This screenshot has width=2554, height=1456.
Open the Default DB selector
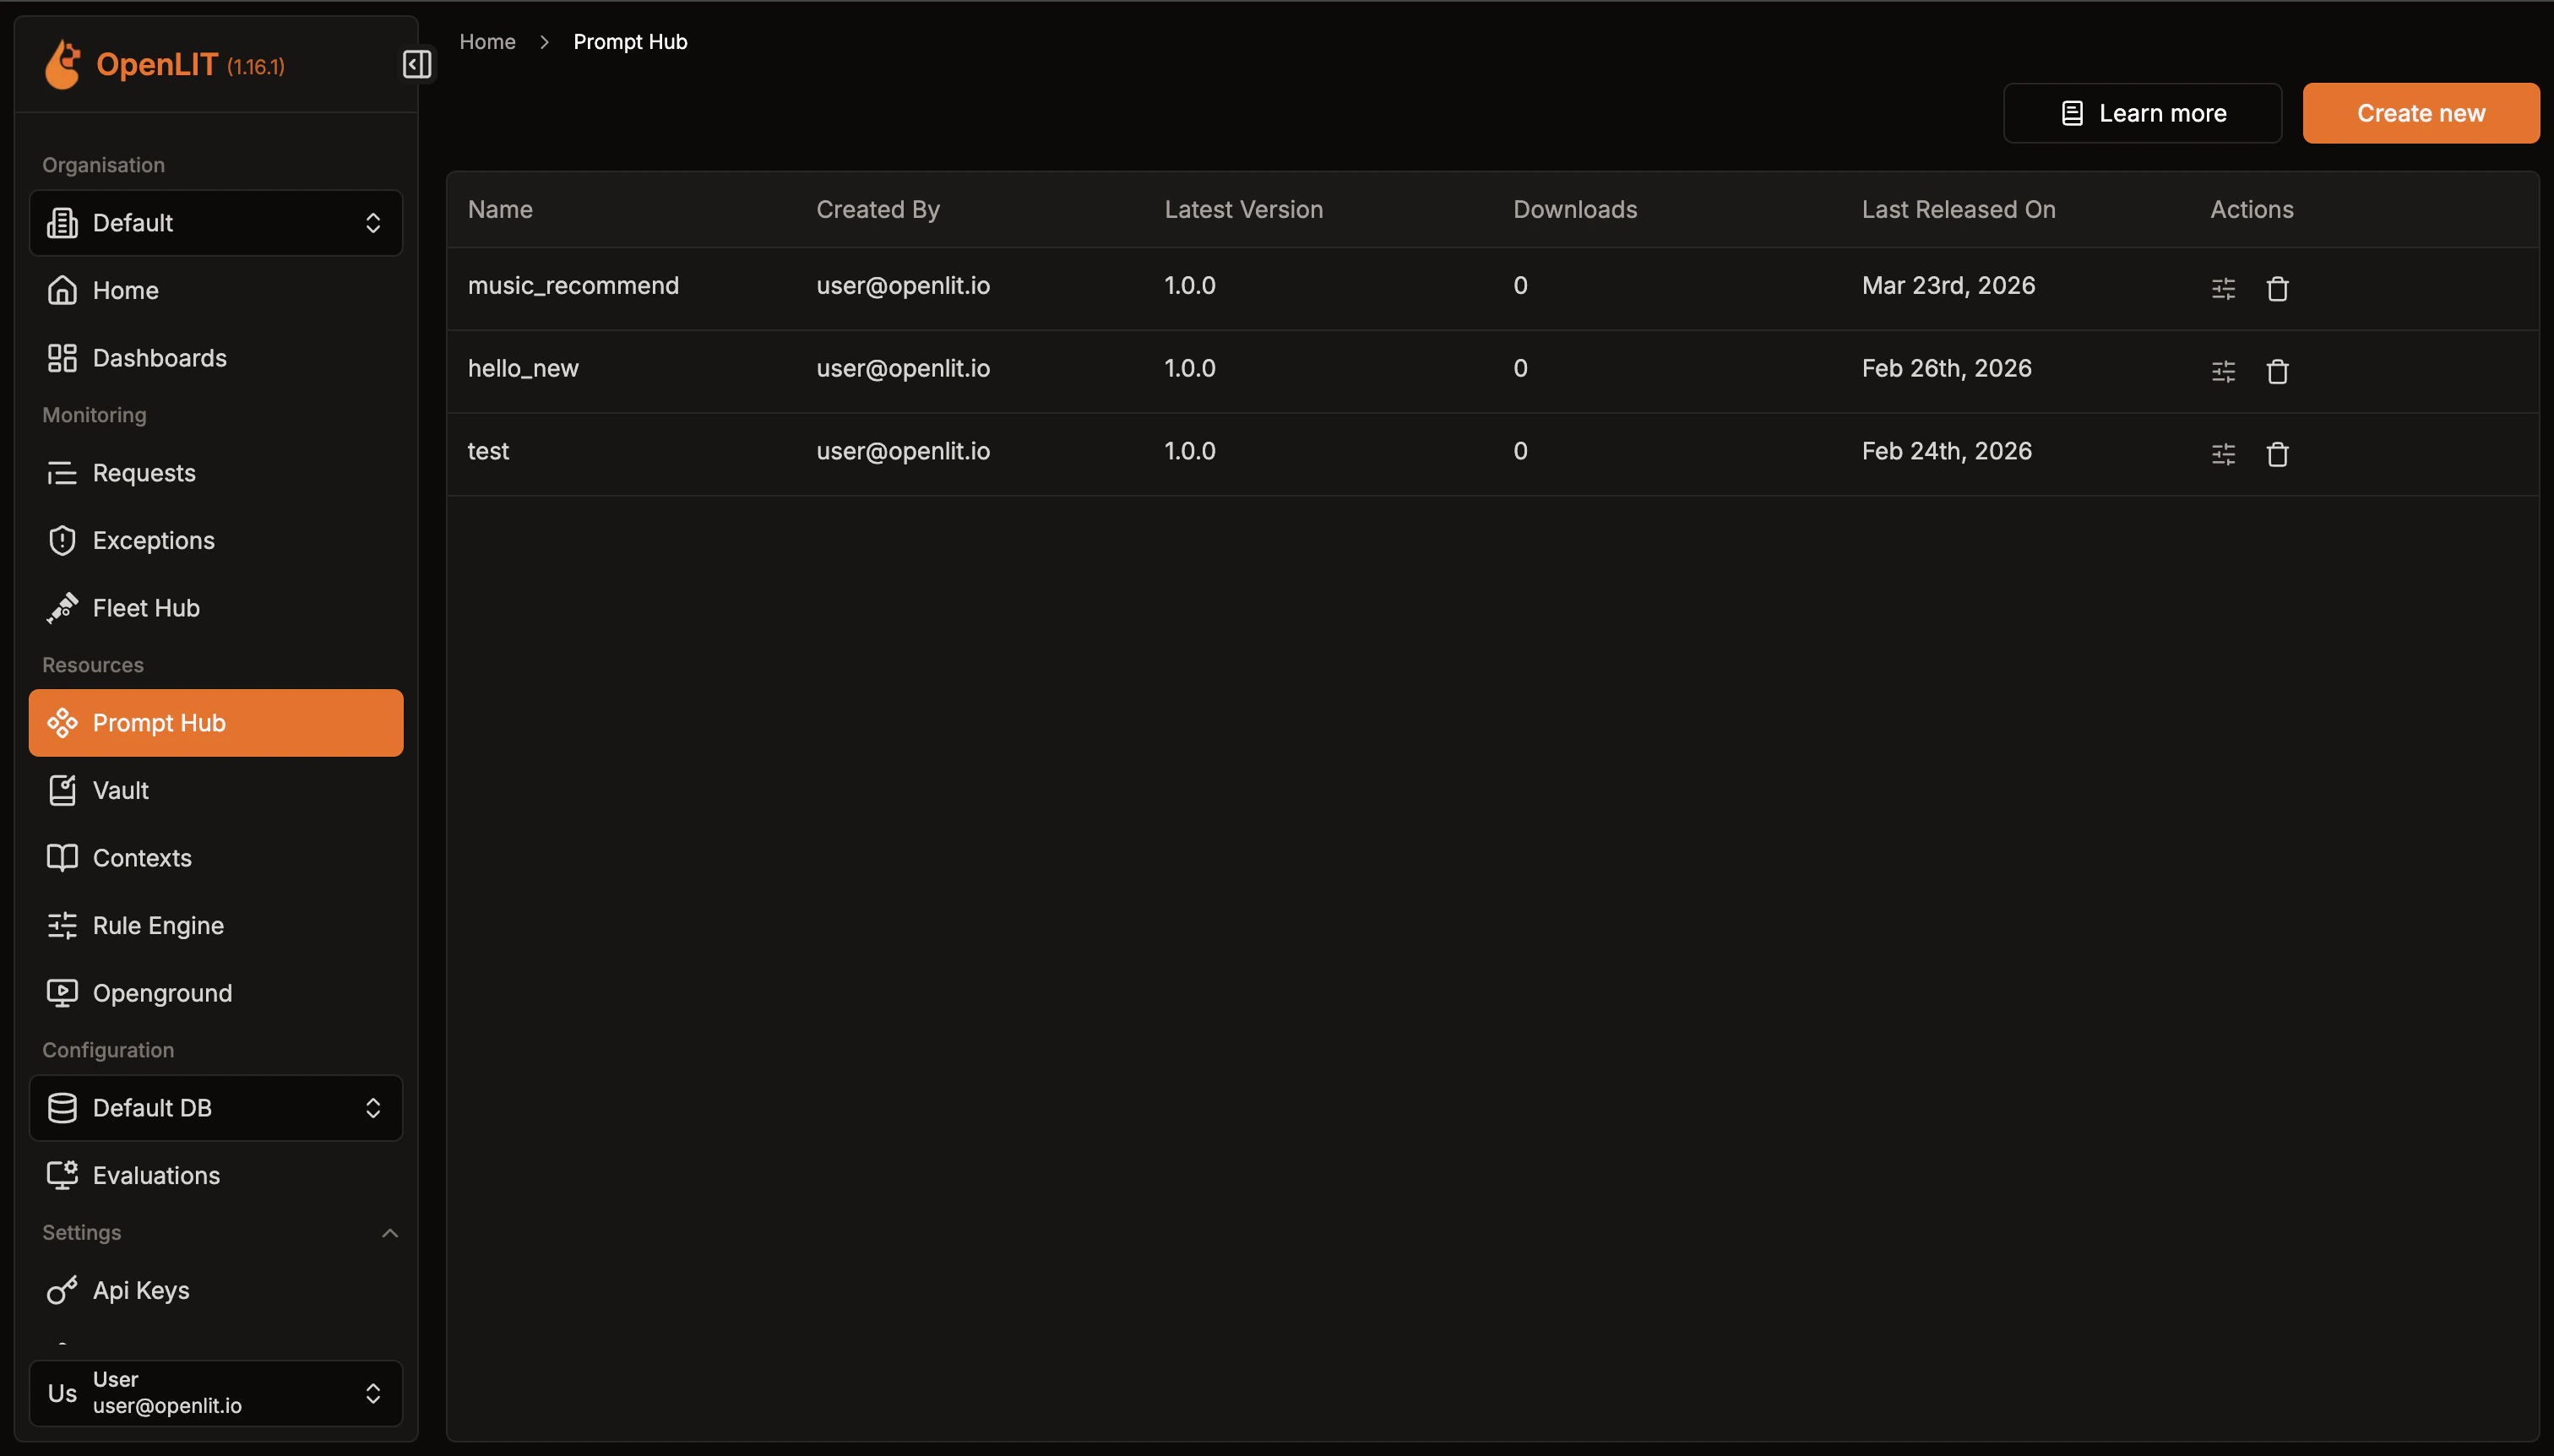click(x=216, y=1108)
